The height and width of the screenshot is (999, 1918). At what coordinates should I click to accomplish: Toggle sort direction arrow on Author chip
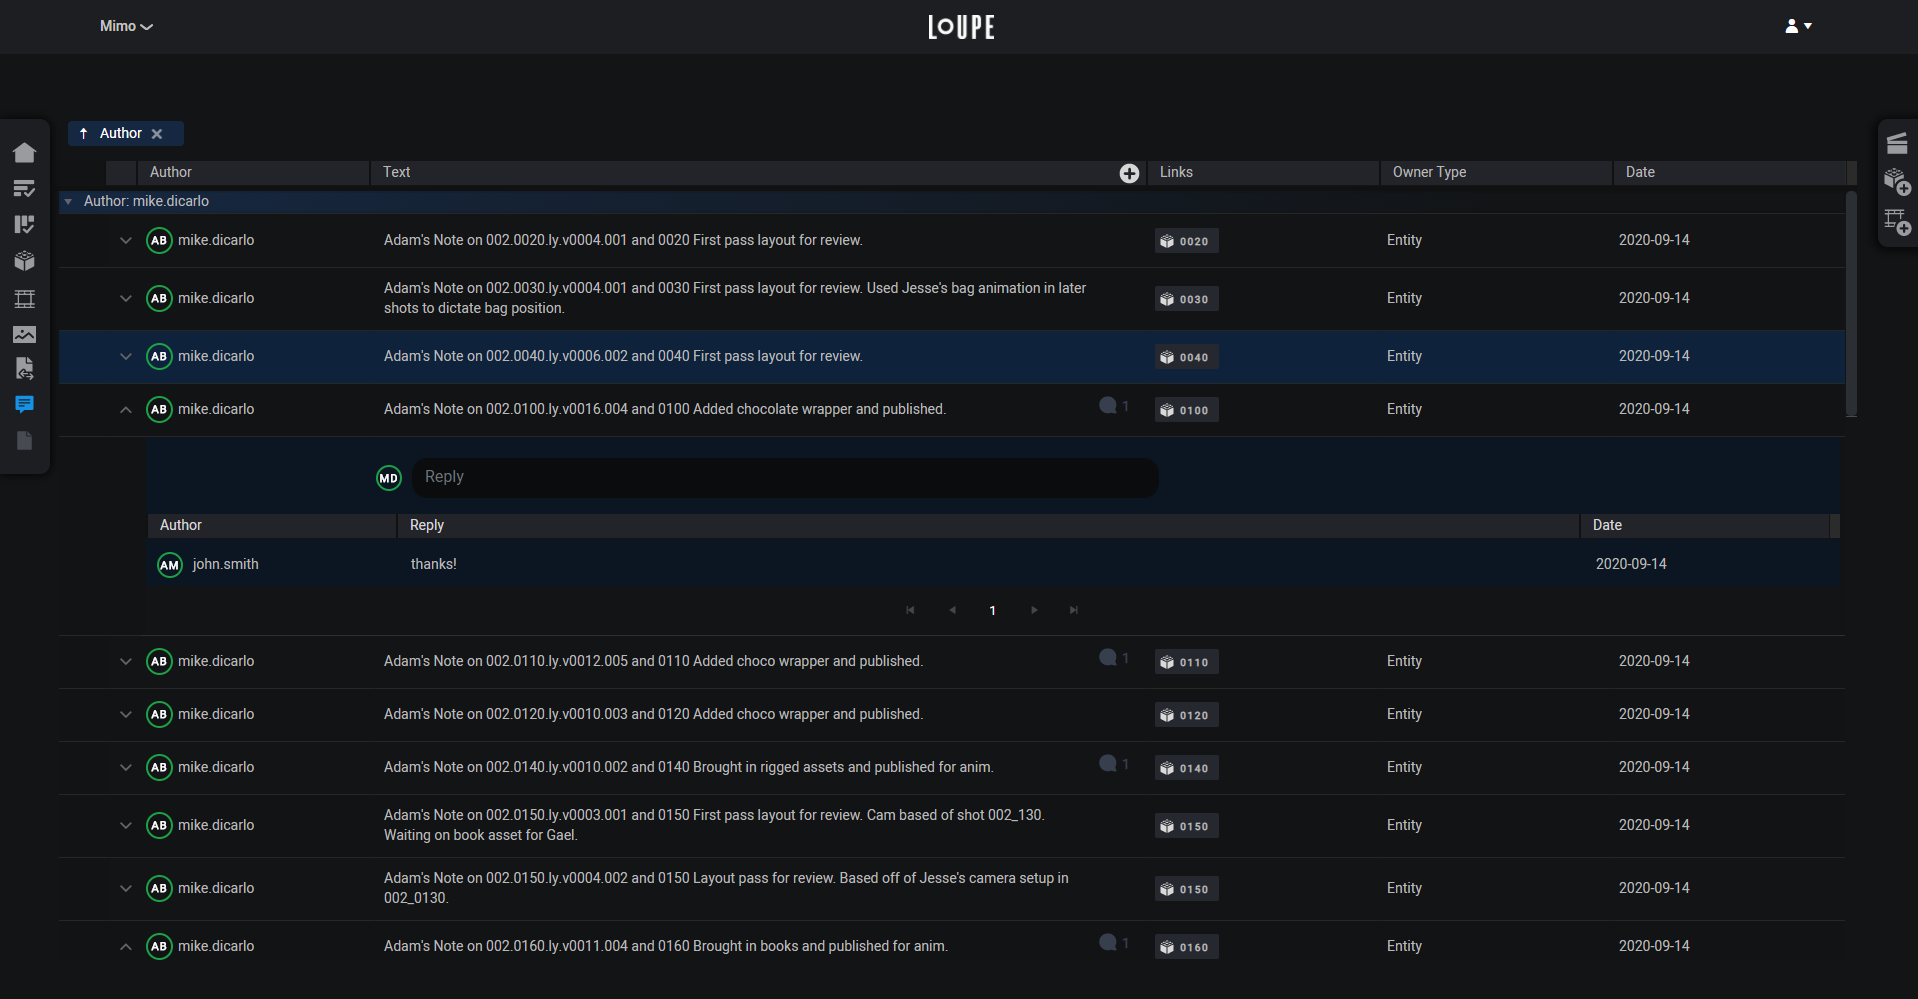tap(84, 133)
